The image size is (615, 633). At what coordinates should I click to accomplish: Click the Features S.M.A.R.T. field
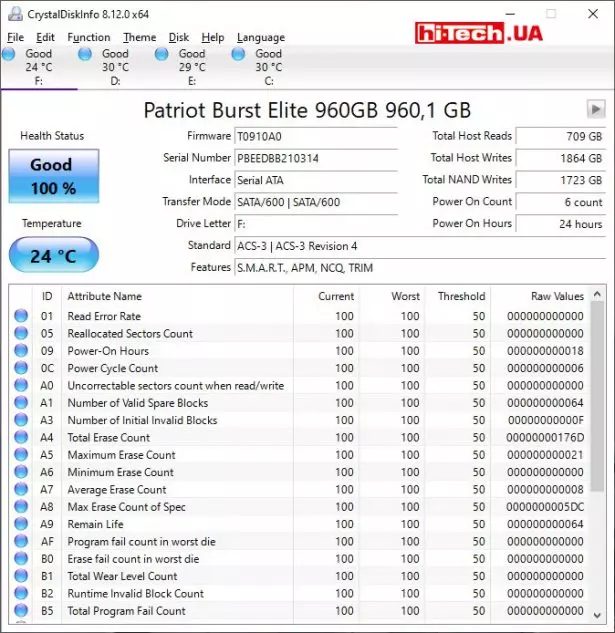[420, 268]
